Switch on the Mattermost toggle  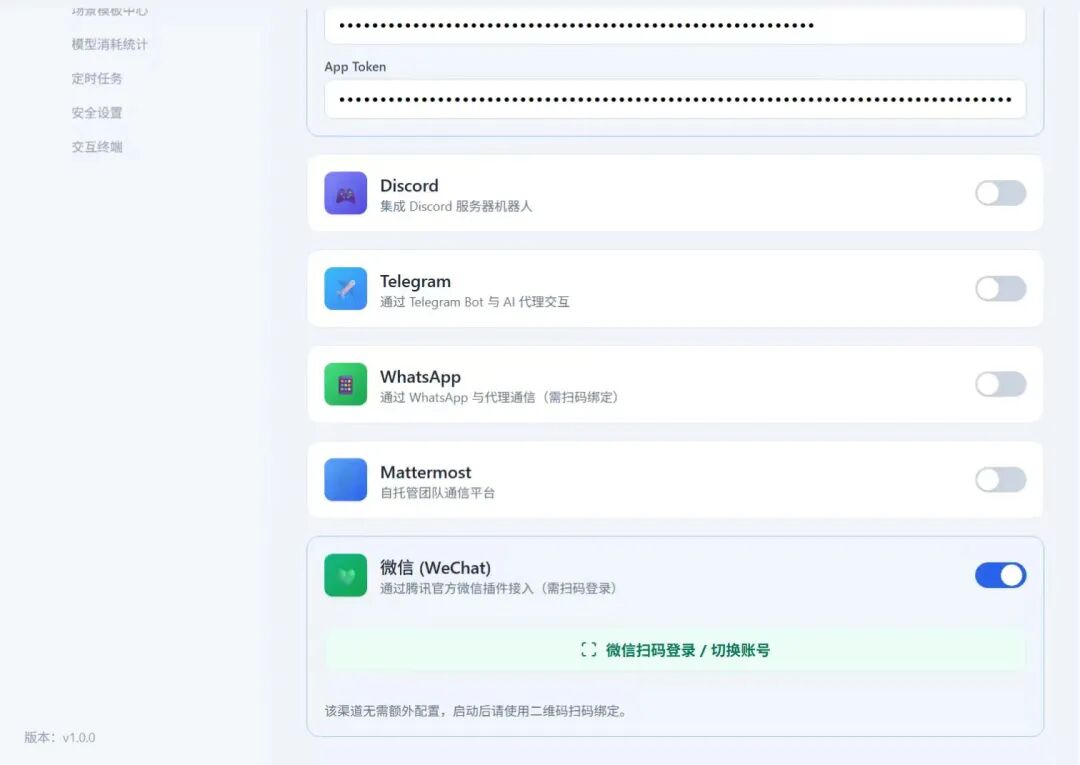point(1000,480)
